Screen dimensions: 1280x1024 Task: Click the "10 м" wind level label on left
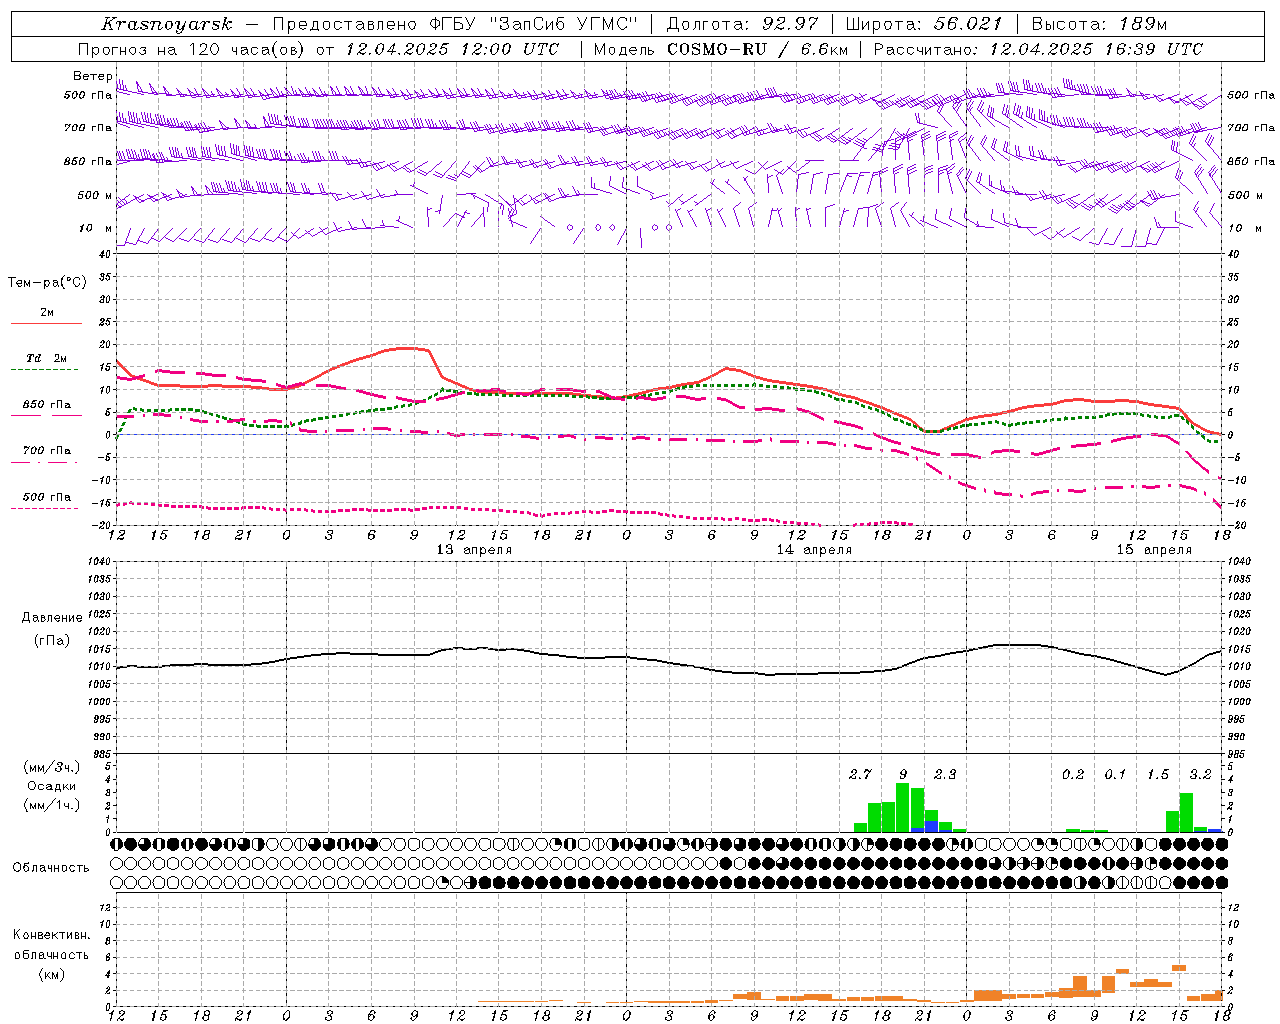(x=95, y=228)
